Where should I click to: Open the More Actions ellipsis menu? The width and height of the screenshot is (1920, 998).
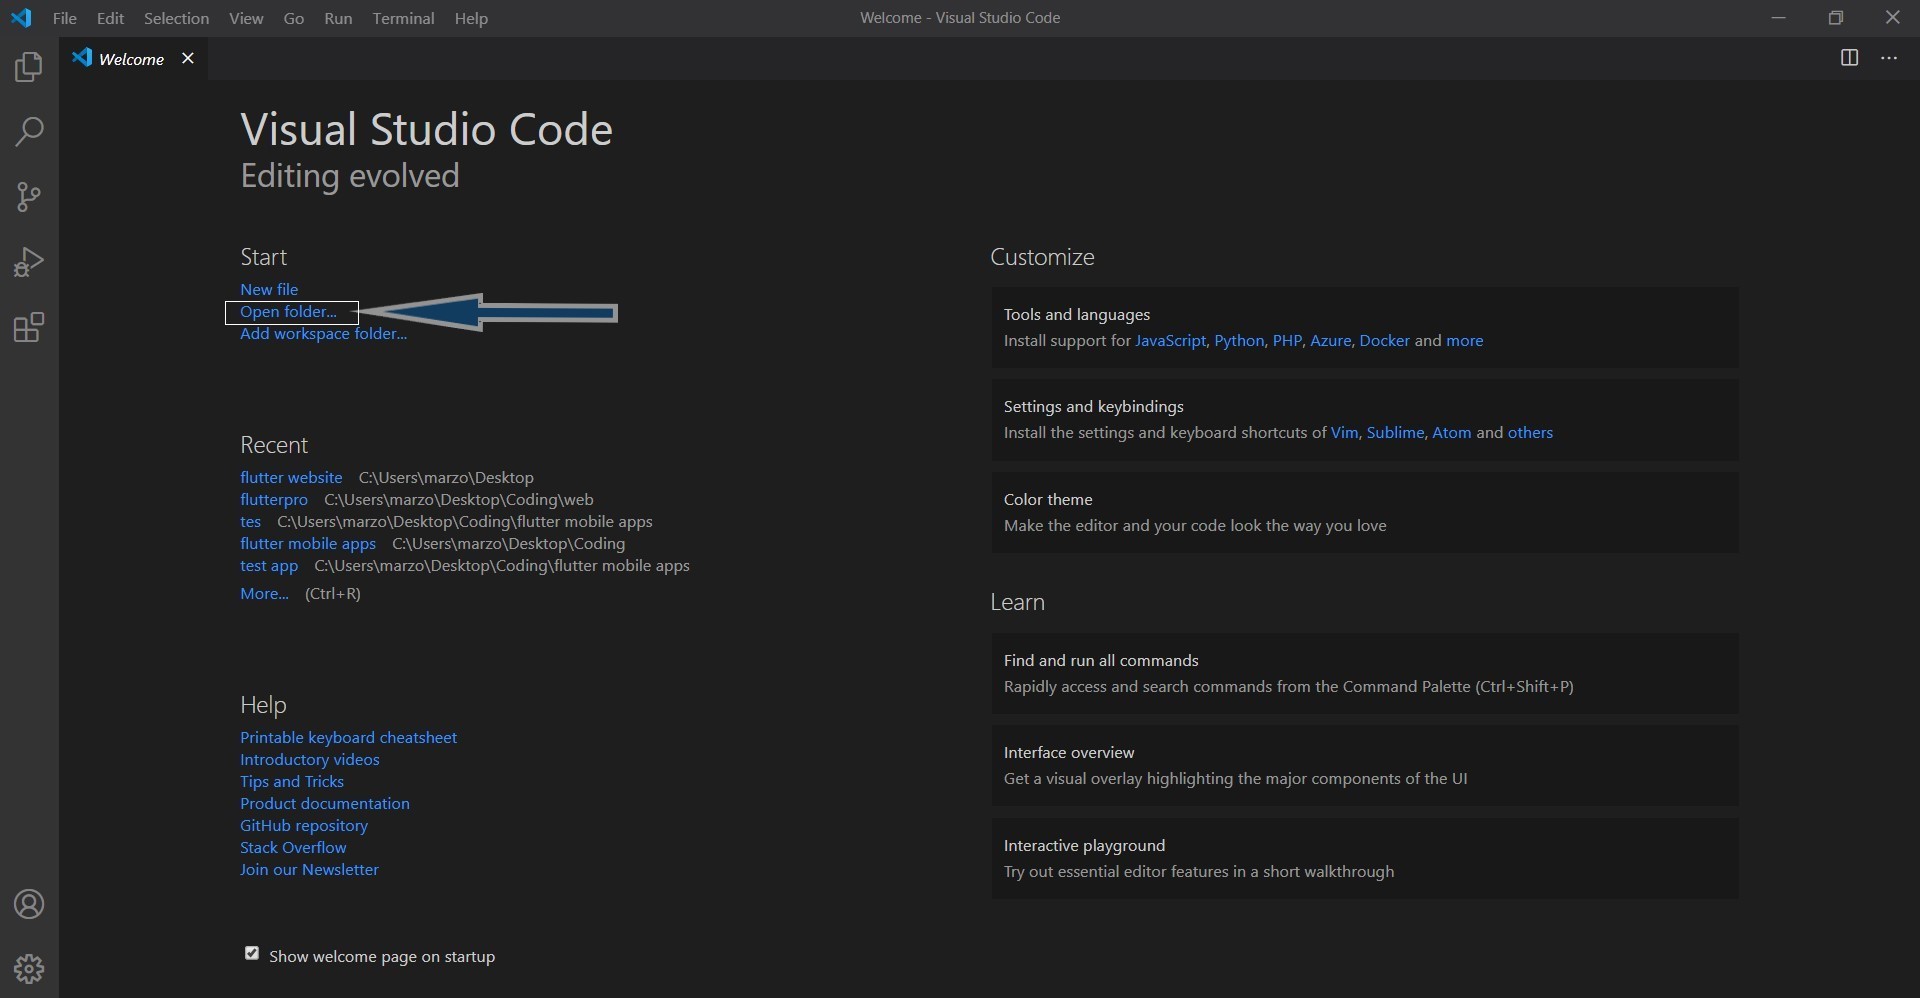1889,58
